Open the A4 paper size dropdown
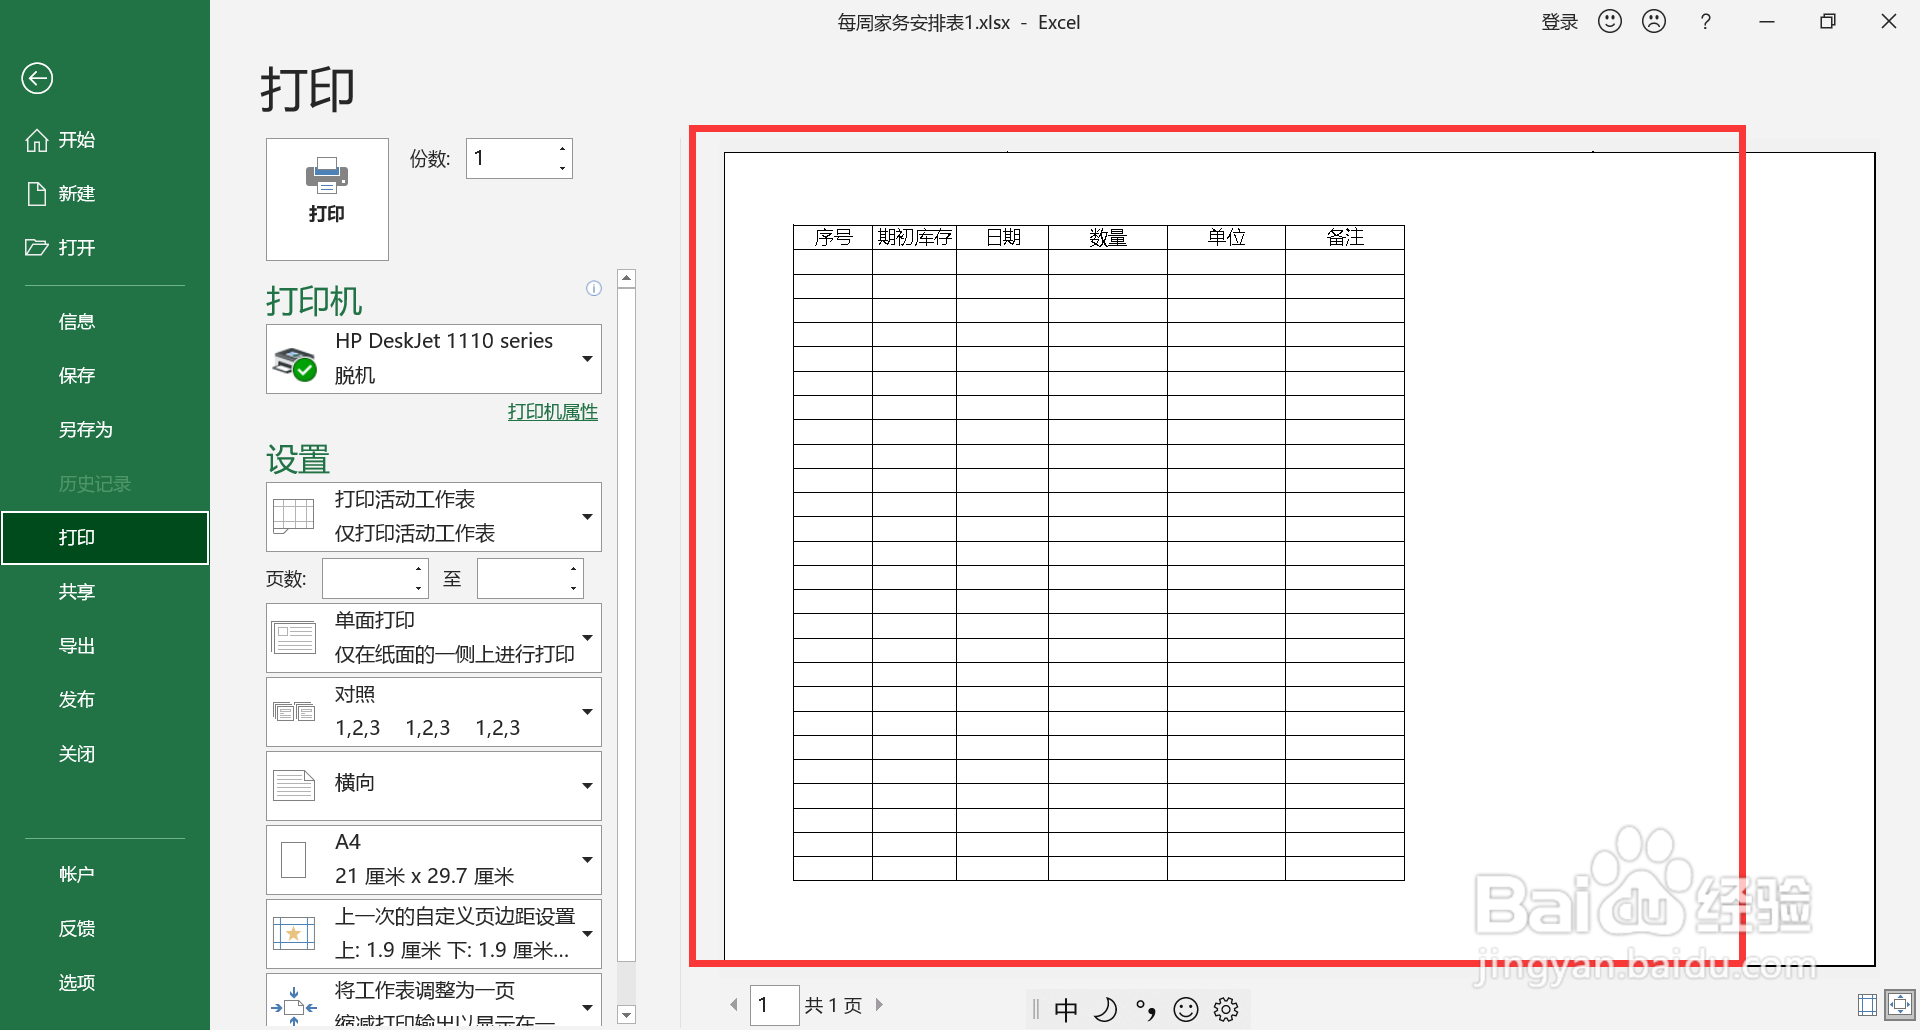The image size is (1920, 1030). (588, 859)
